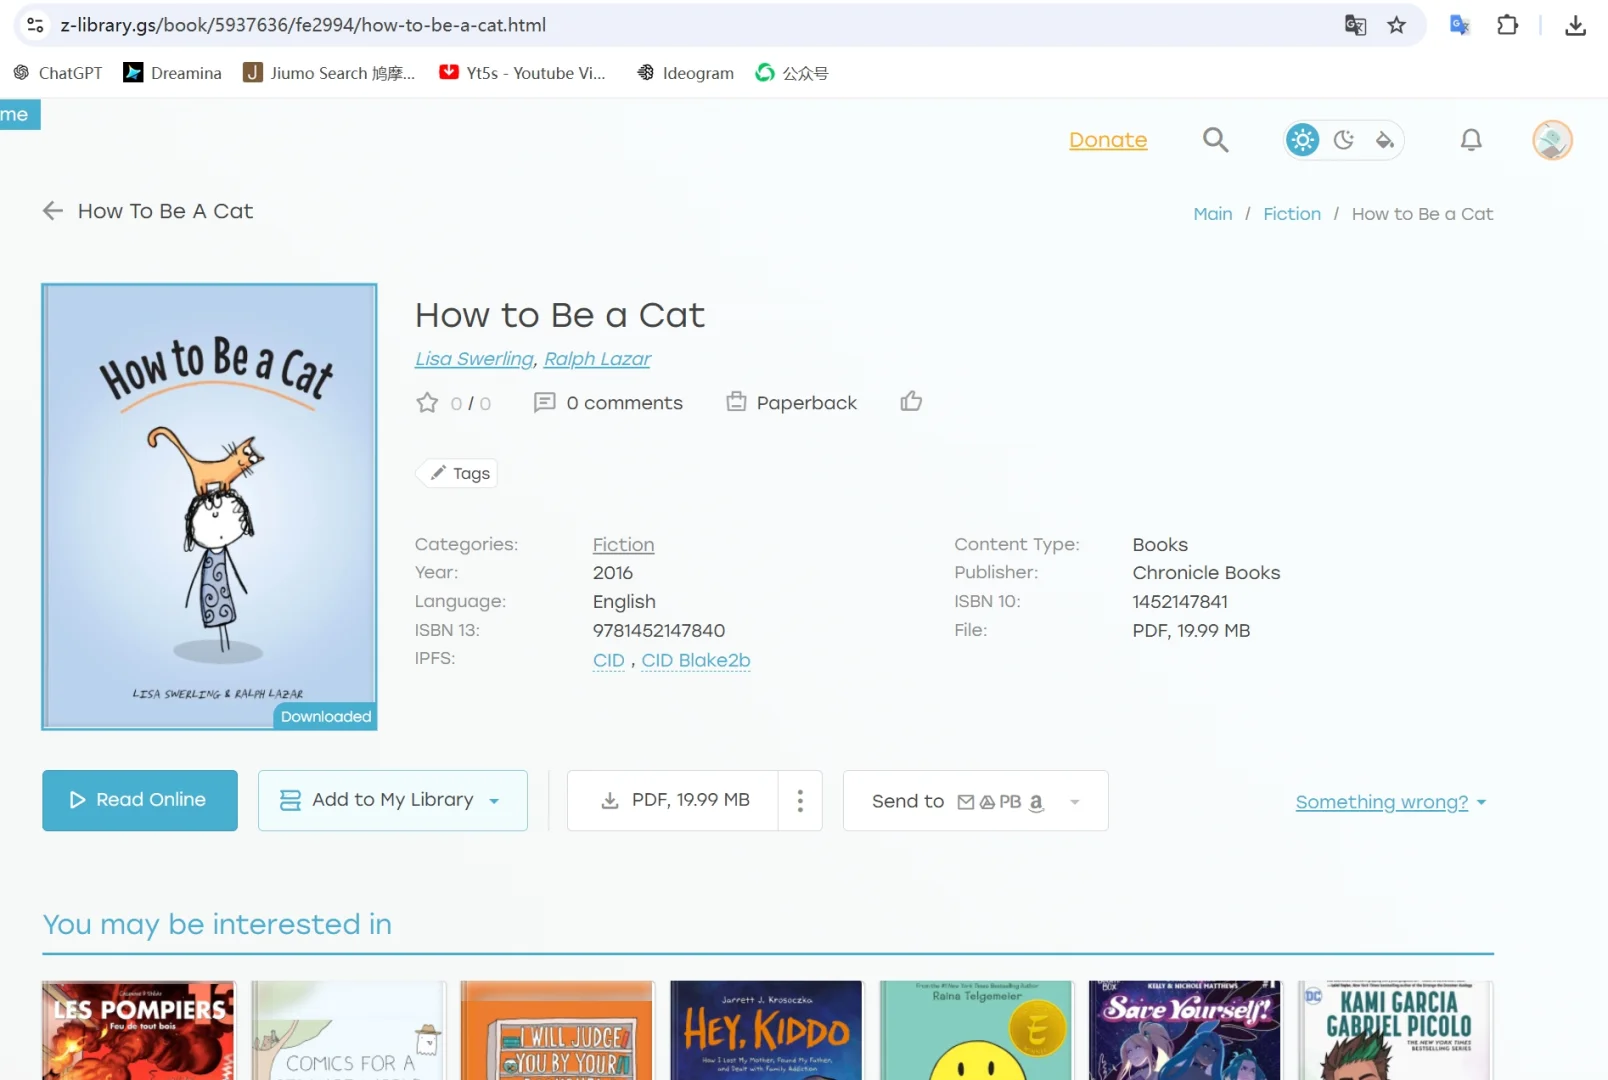Open Yt5s Youtube bookmark
The width and height of the screenshot is (1608, 1080).
523,73
